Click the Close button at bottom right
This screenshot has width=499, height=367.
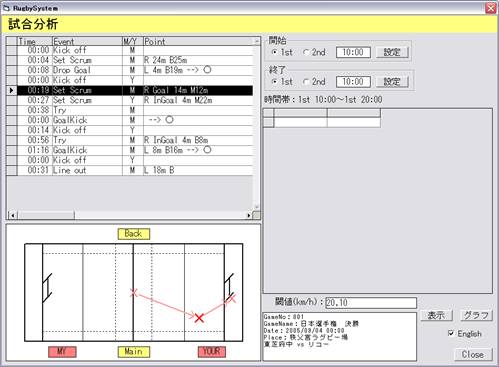(x=473, y=354)
